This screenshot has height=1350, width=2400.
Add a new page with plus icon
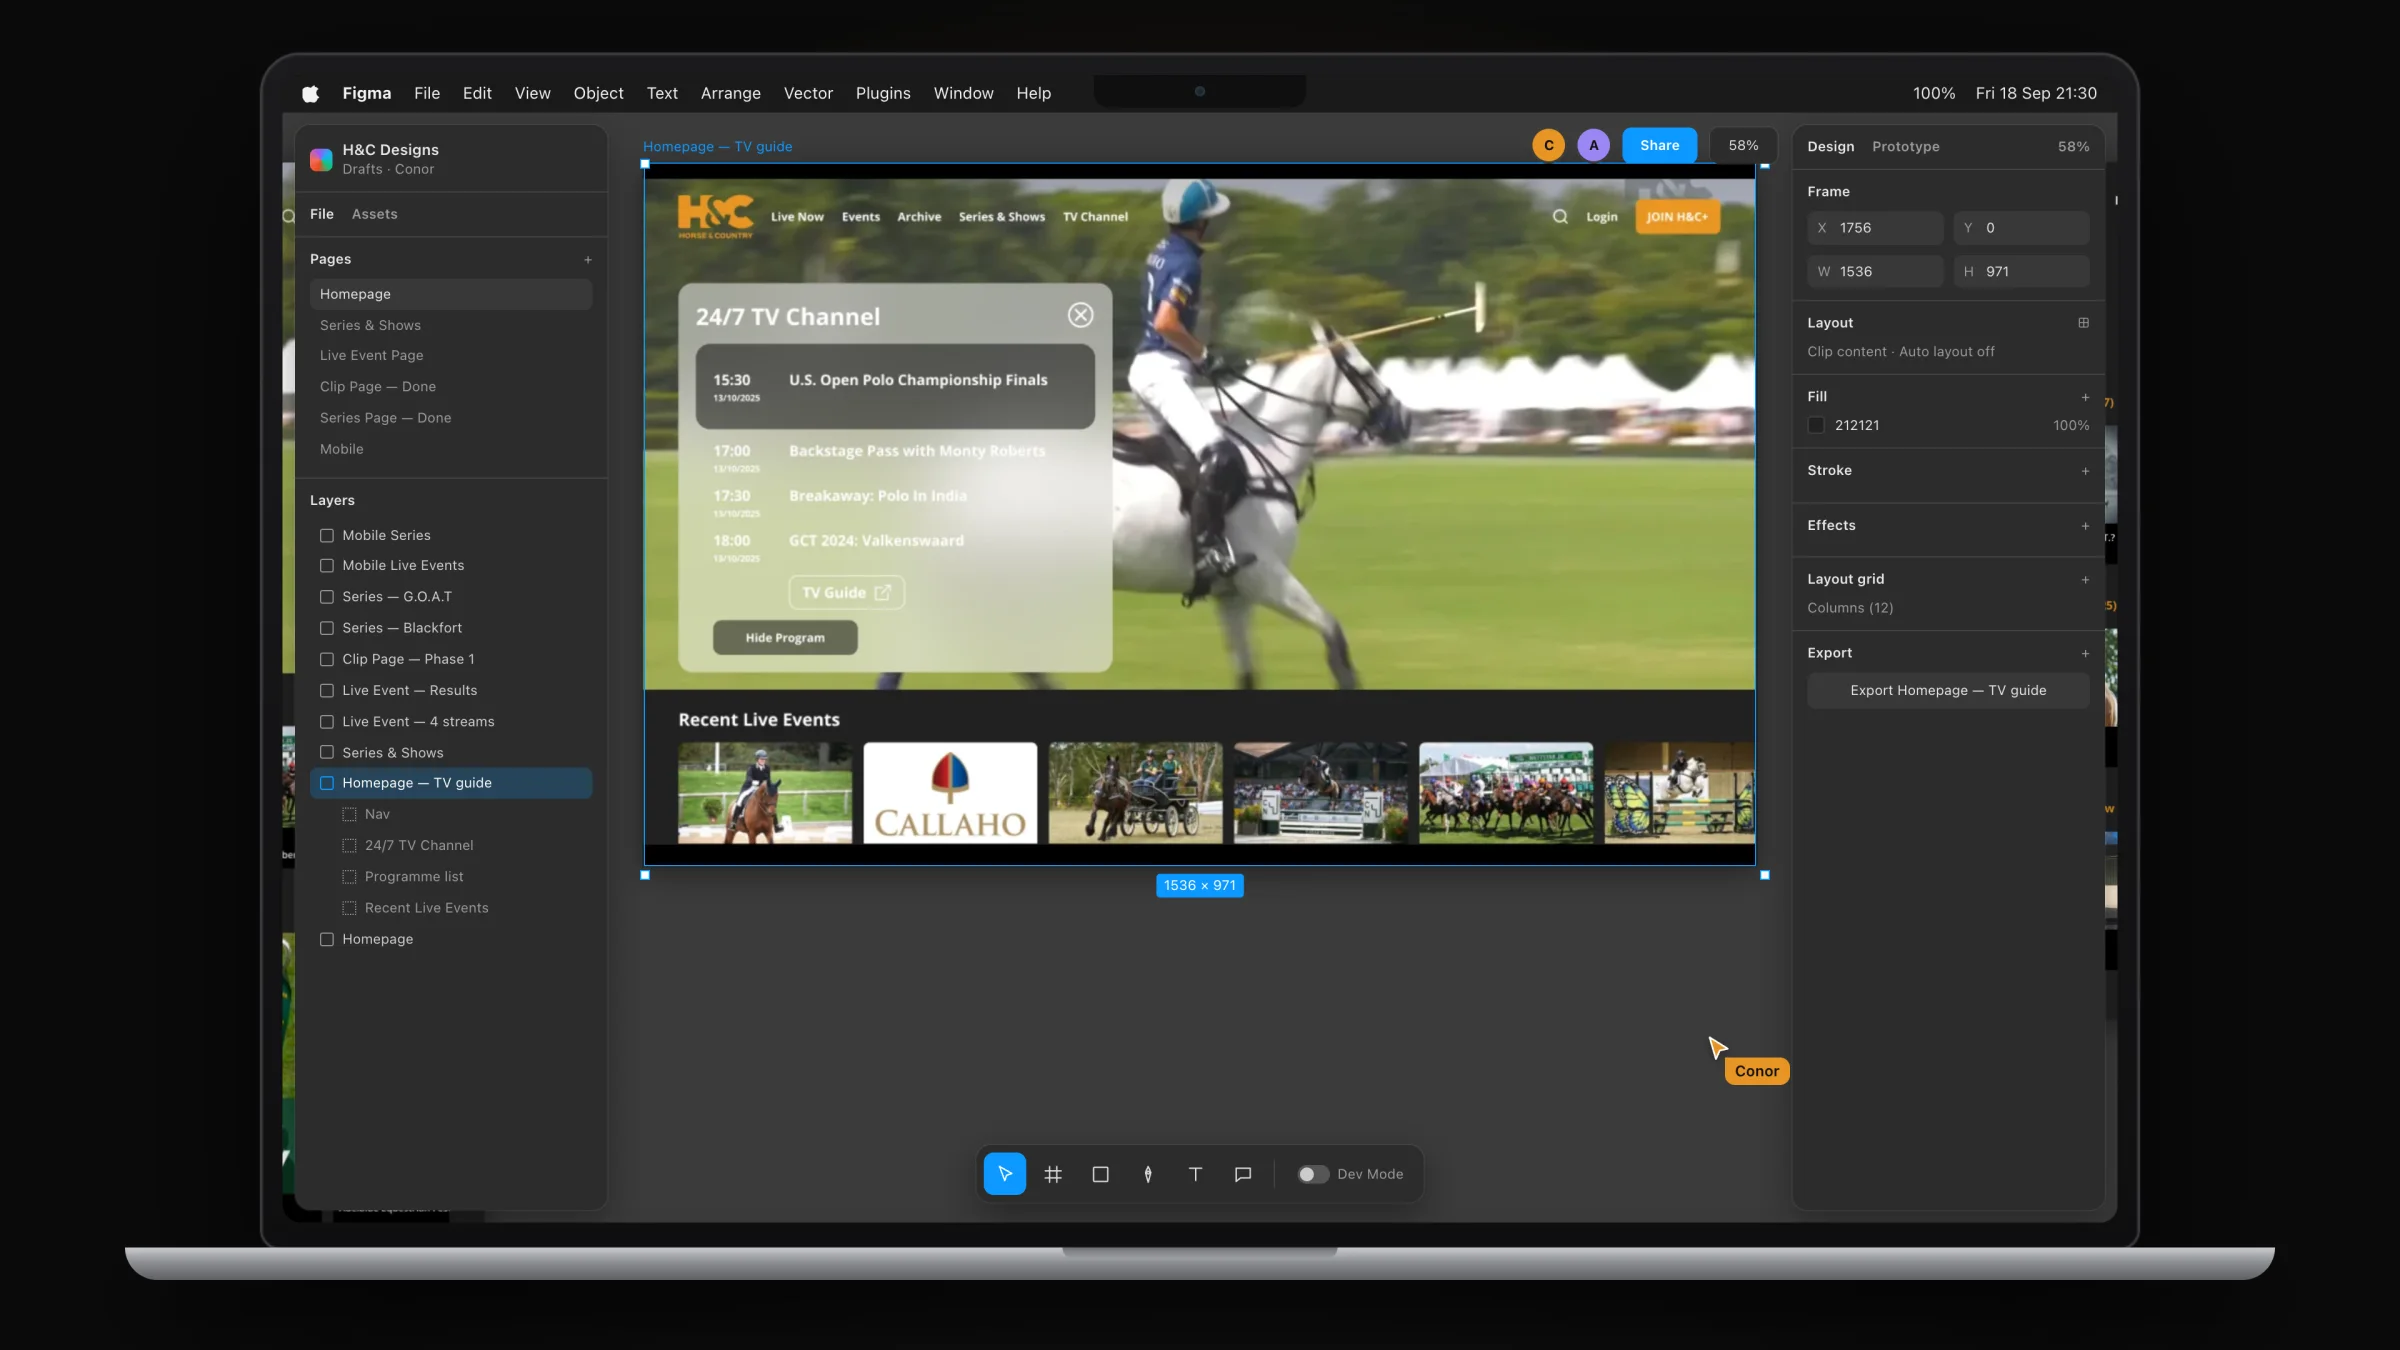pos(588,260)
